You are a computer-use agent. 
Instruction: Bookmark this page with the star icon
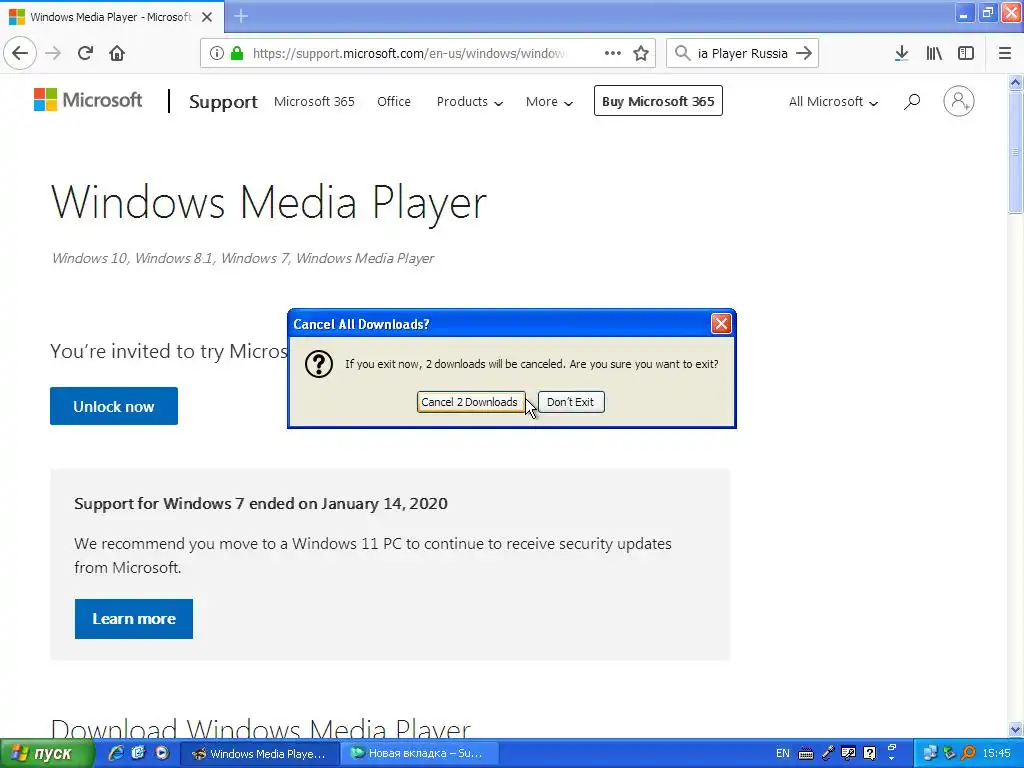tap(641, 53)
